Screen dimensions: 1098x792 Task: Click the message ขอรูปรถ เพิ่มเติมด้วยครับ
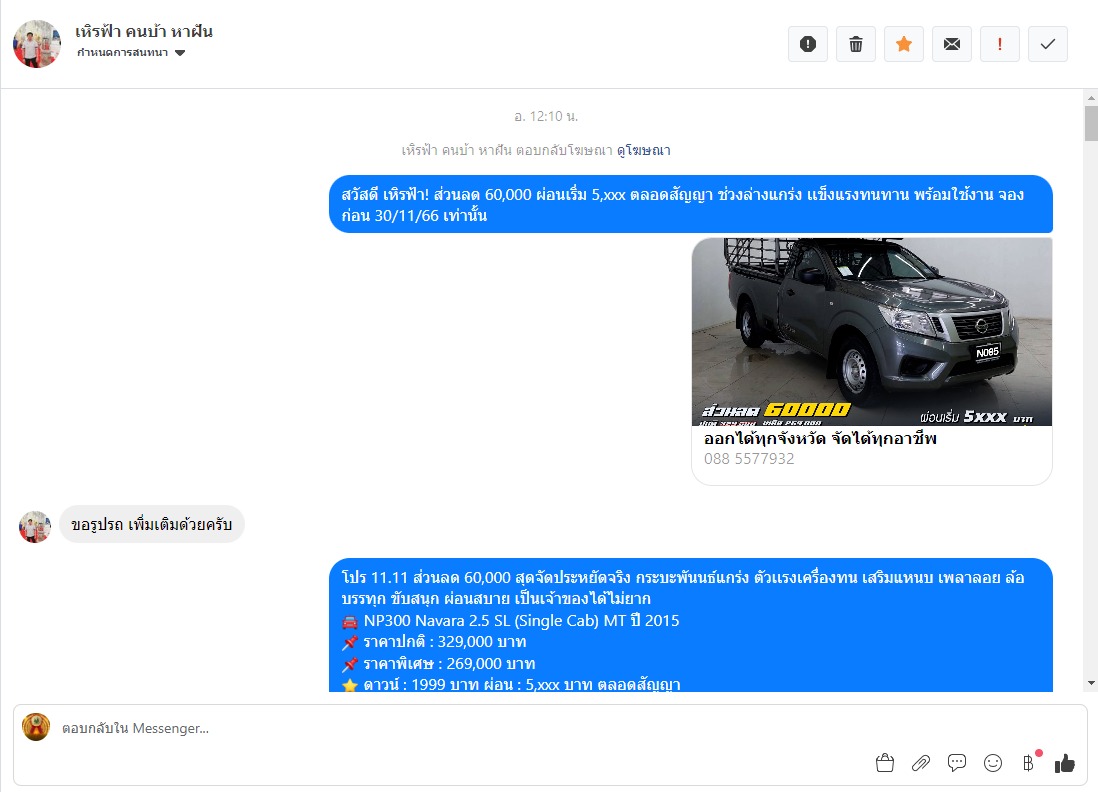[152, 524]
